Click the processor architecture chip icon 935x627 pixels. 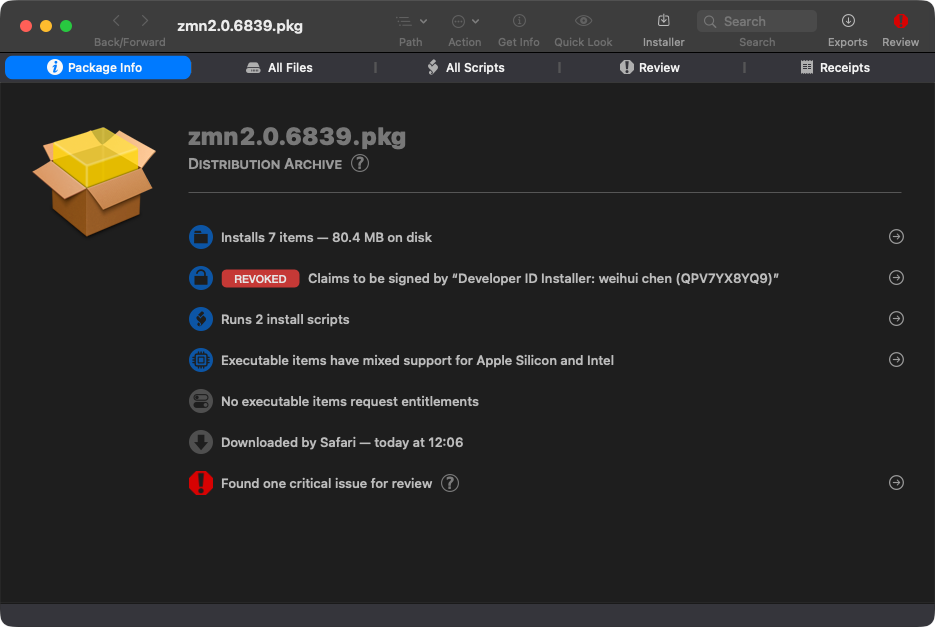tap(201, 360)
